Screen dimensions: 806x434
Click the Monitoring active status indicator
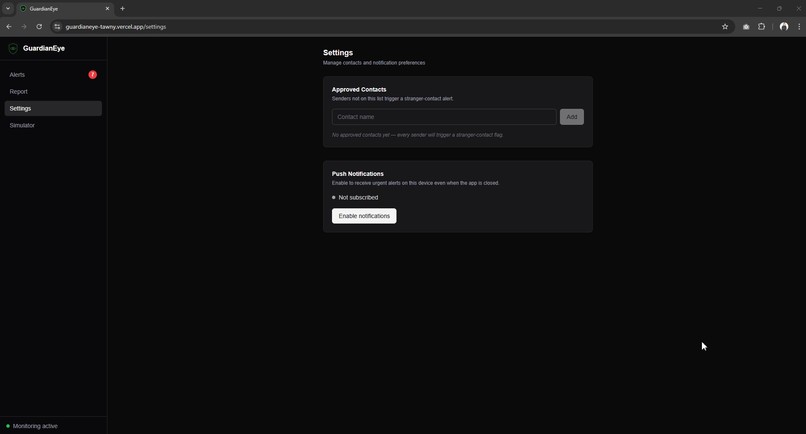pyautogui.click(x=32, y=426)
